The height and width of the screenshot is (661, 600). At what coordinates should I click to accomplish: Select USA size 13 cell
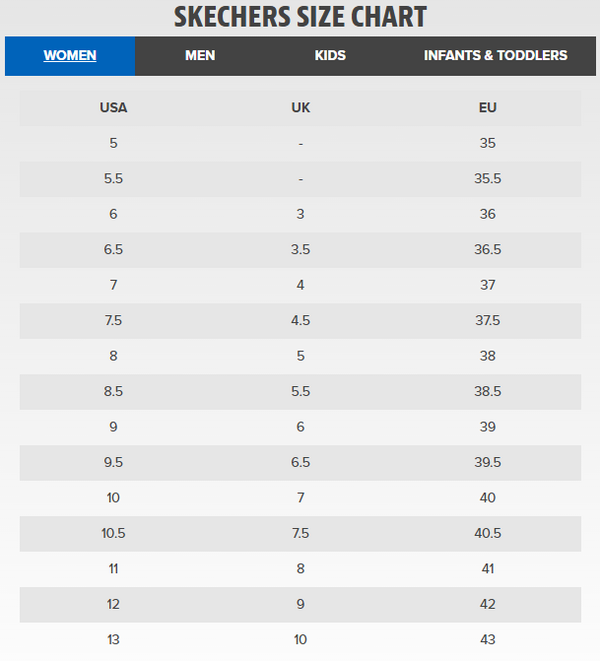[x=114, y=639]
